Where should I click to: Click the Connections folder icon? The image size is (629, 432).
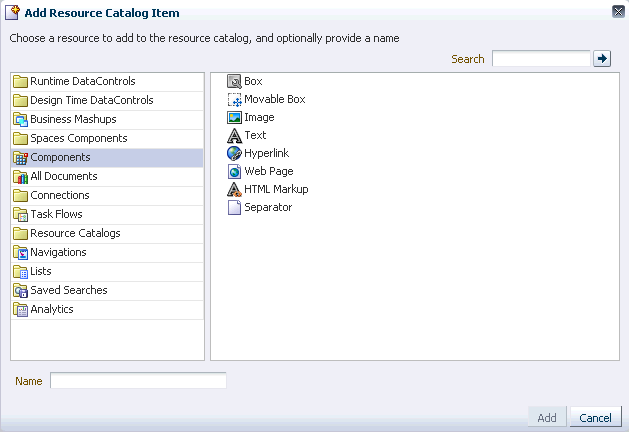click(20, 195)
